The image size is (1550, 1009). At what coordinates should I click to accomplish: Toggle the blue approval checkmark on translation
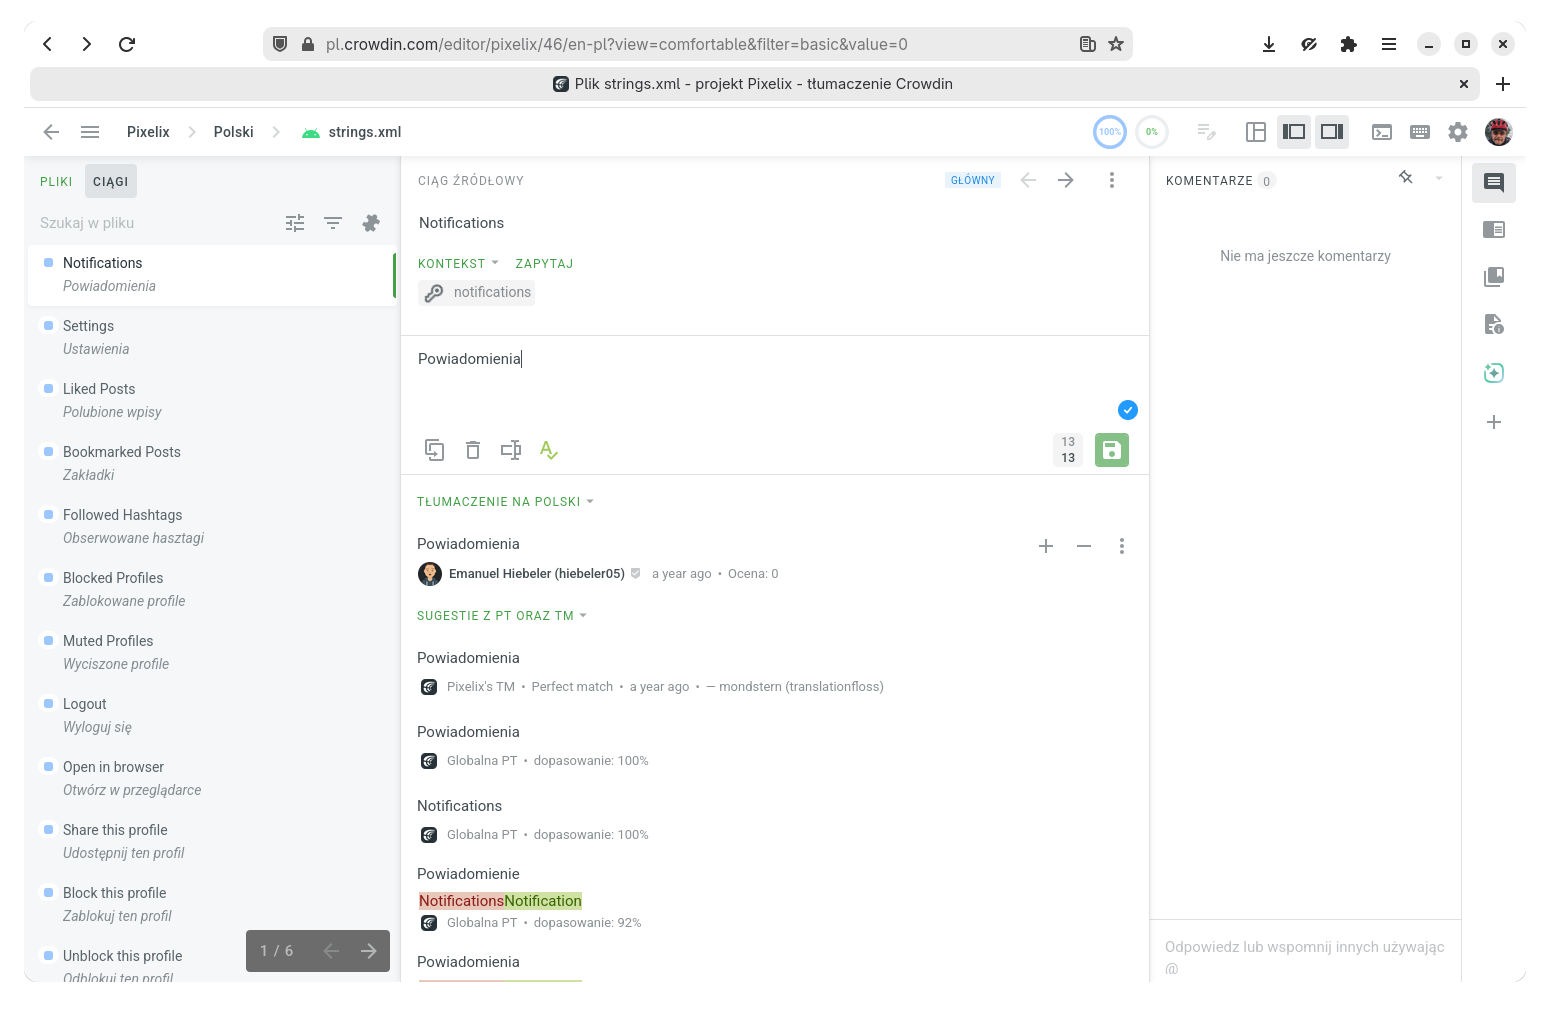[1127, 410]
